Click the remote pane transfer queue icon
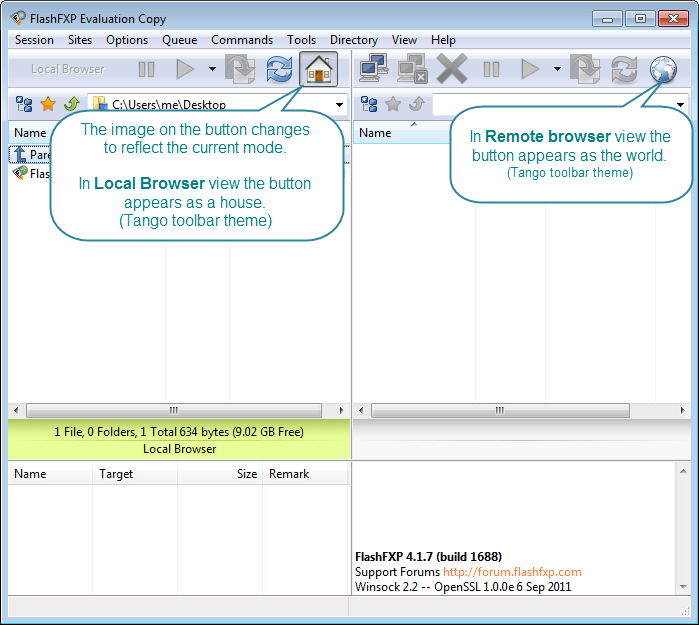This screenshot has width=699, height=625. [585, 69]
